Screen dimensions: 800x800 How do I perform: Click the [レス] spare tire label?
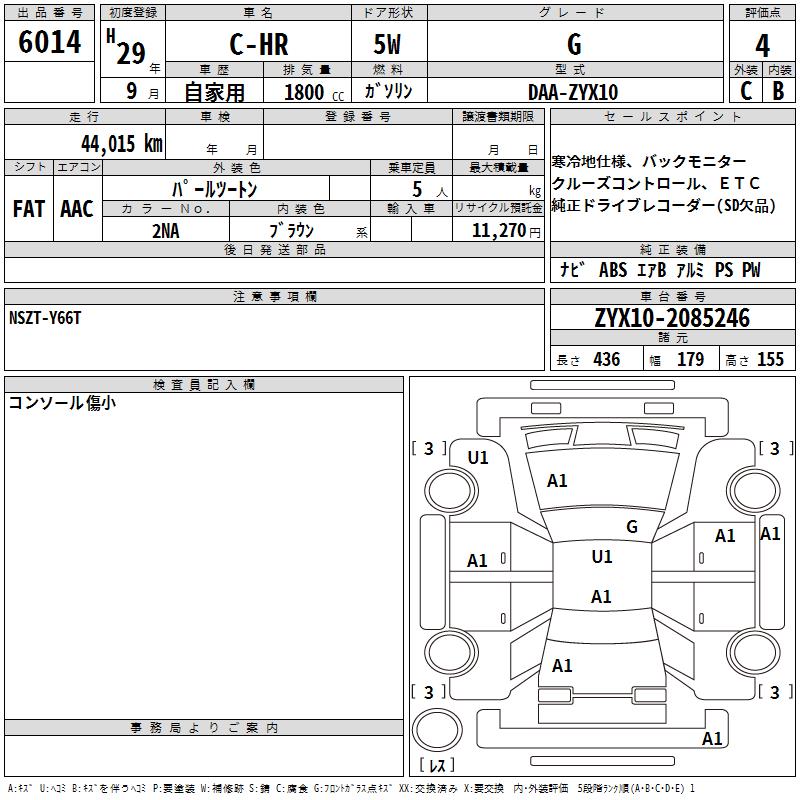(437, 765)
